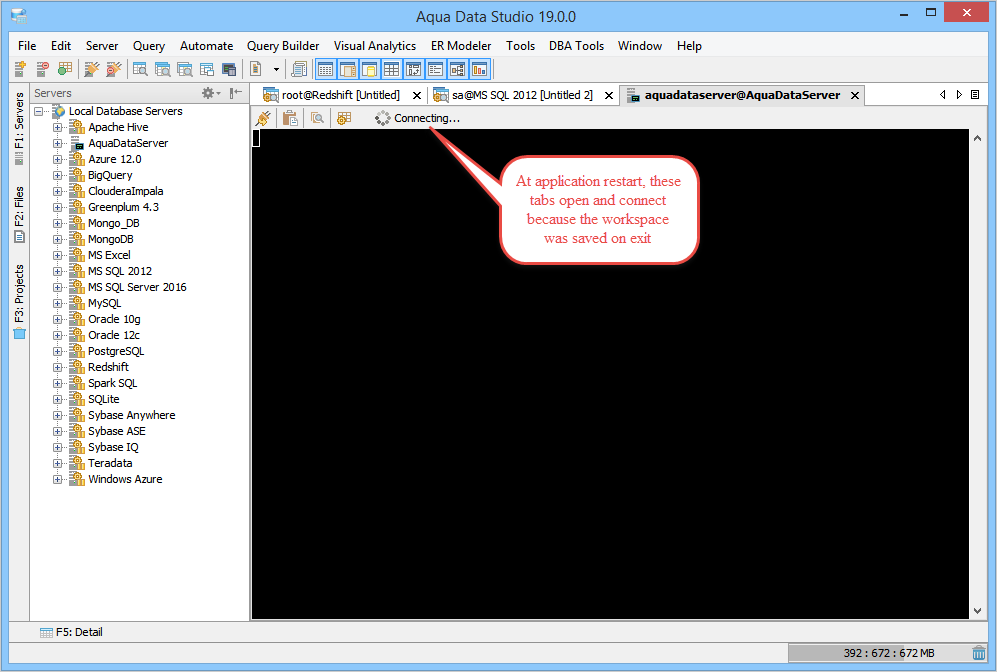Click the Connect plug icon in main toolbar

point(92,69)
